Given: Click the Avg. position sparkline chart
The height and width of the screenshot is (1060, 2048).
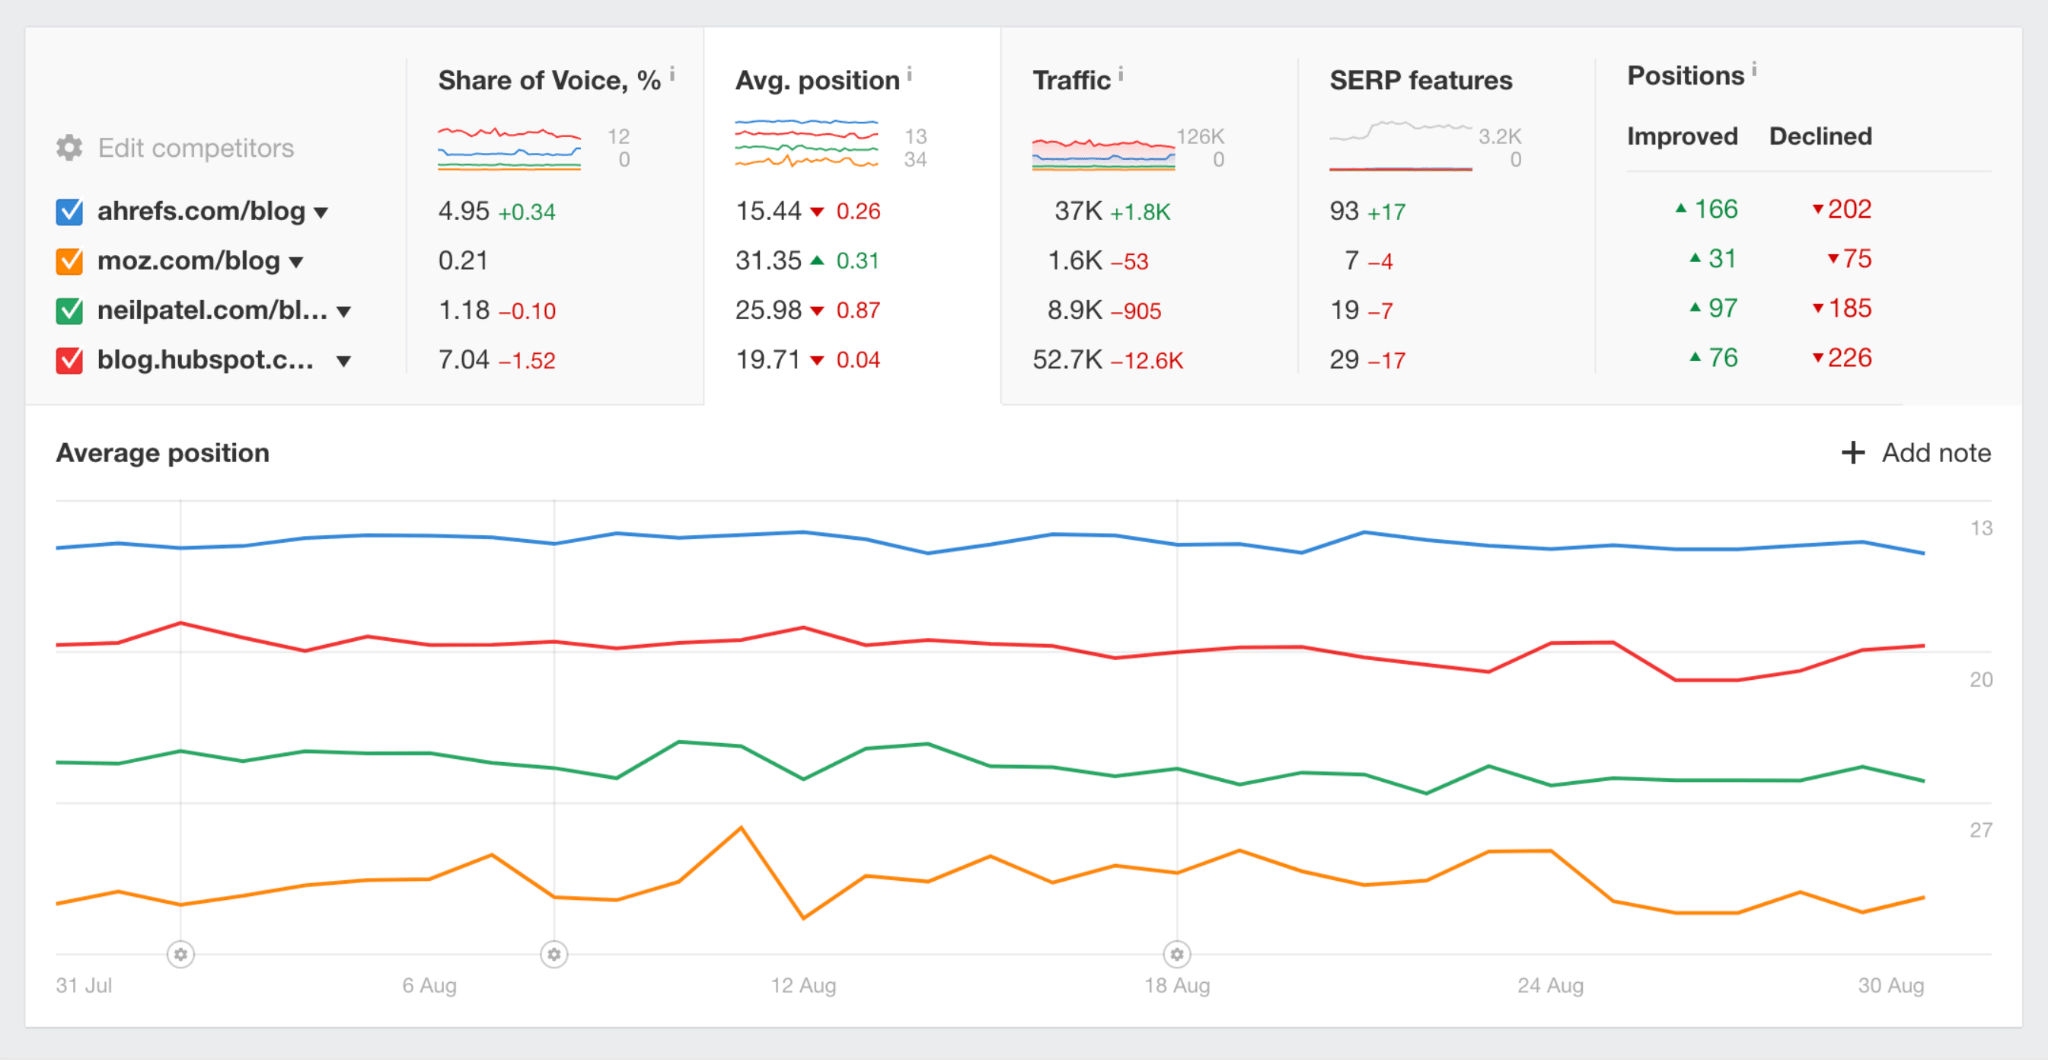Looking at the screenshot, I should (806, 145).
